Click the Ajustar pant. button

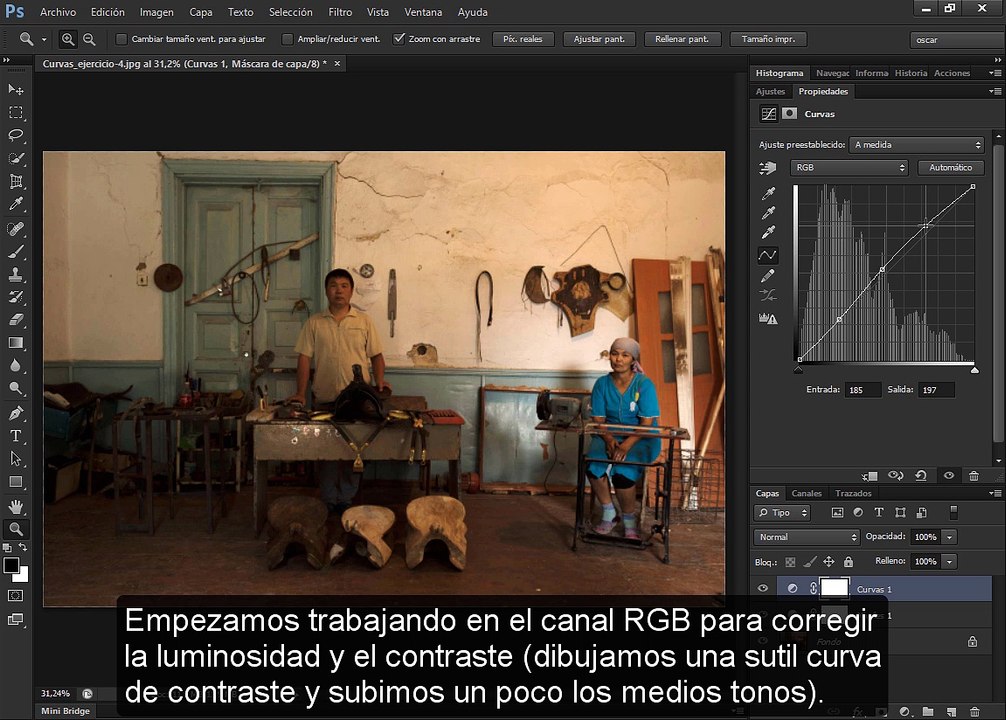pos(599,39)
